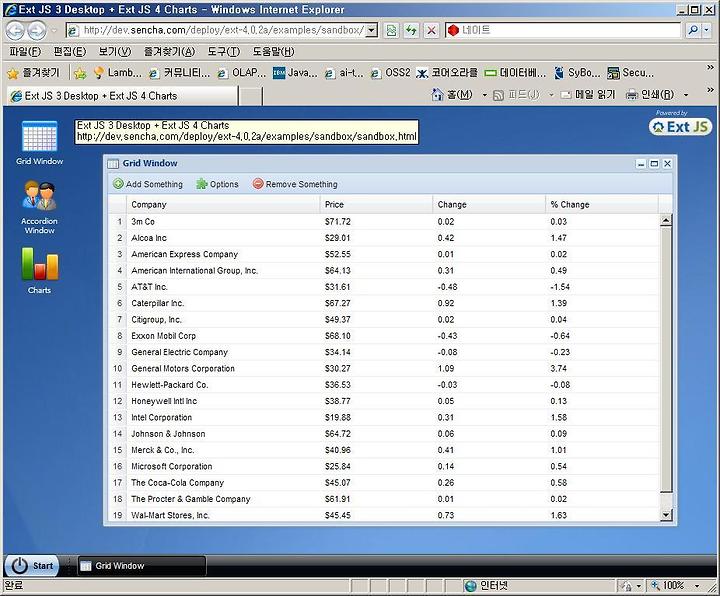The height and width of the screenshot is (596, 720).
Task: Open the OSS2 favorites bookmark
Action: pos(391,73)
